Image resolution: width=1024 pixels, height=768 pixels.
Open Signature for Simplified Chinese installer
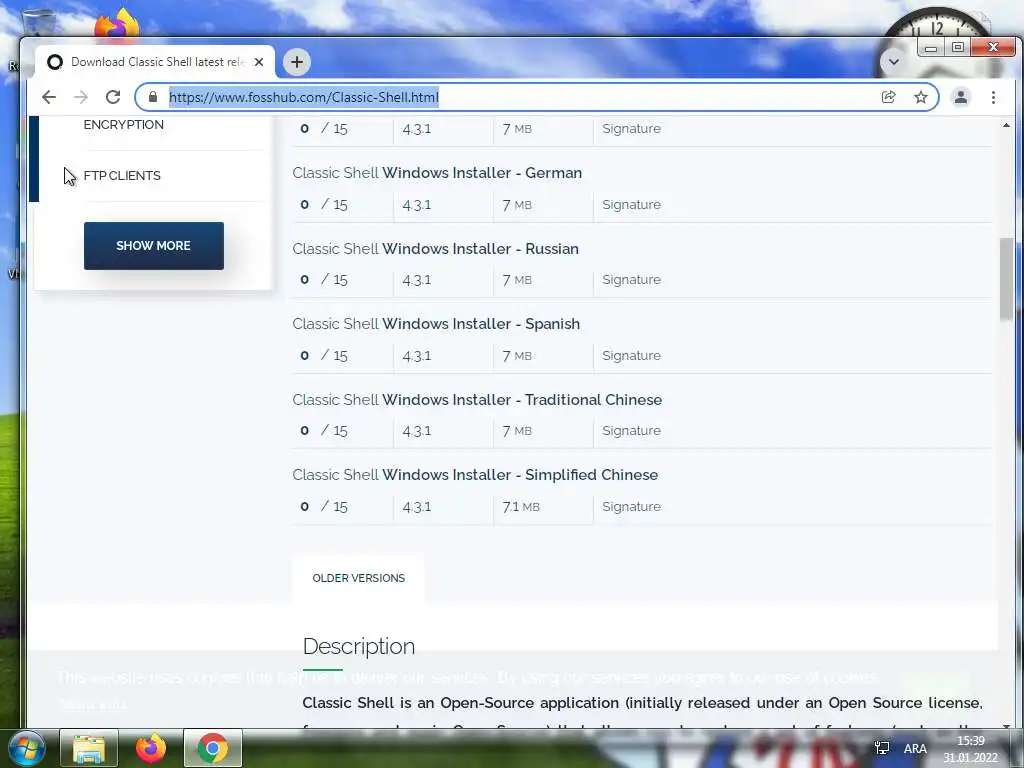(632, 506)
